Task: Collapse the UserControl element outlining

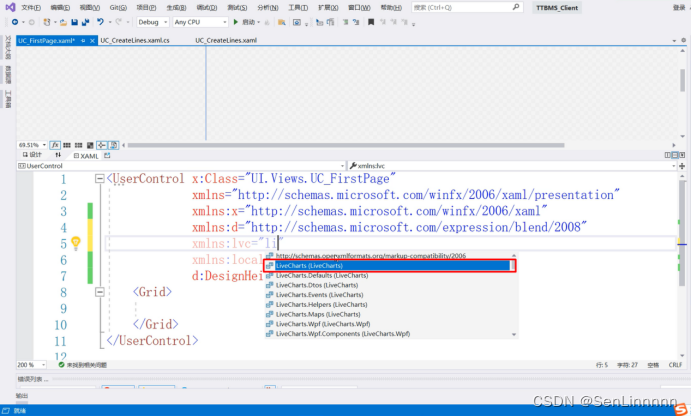Action: tap(100, 178)
